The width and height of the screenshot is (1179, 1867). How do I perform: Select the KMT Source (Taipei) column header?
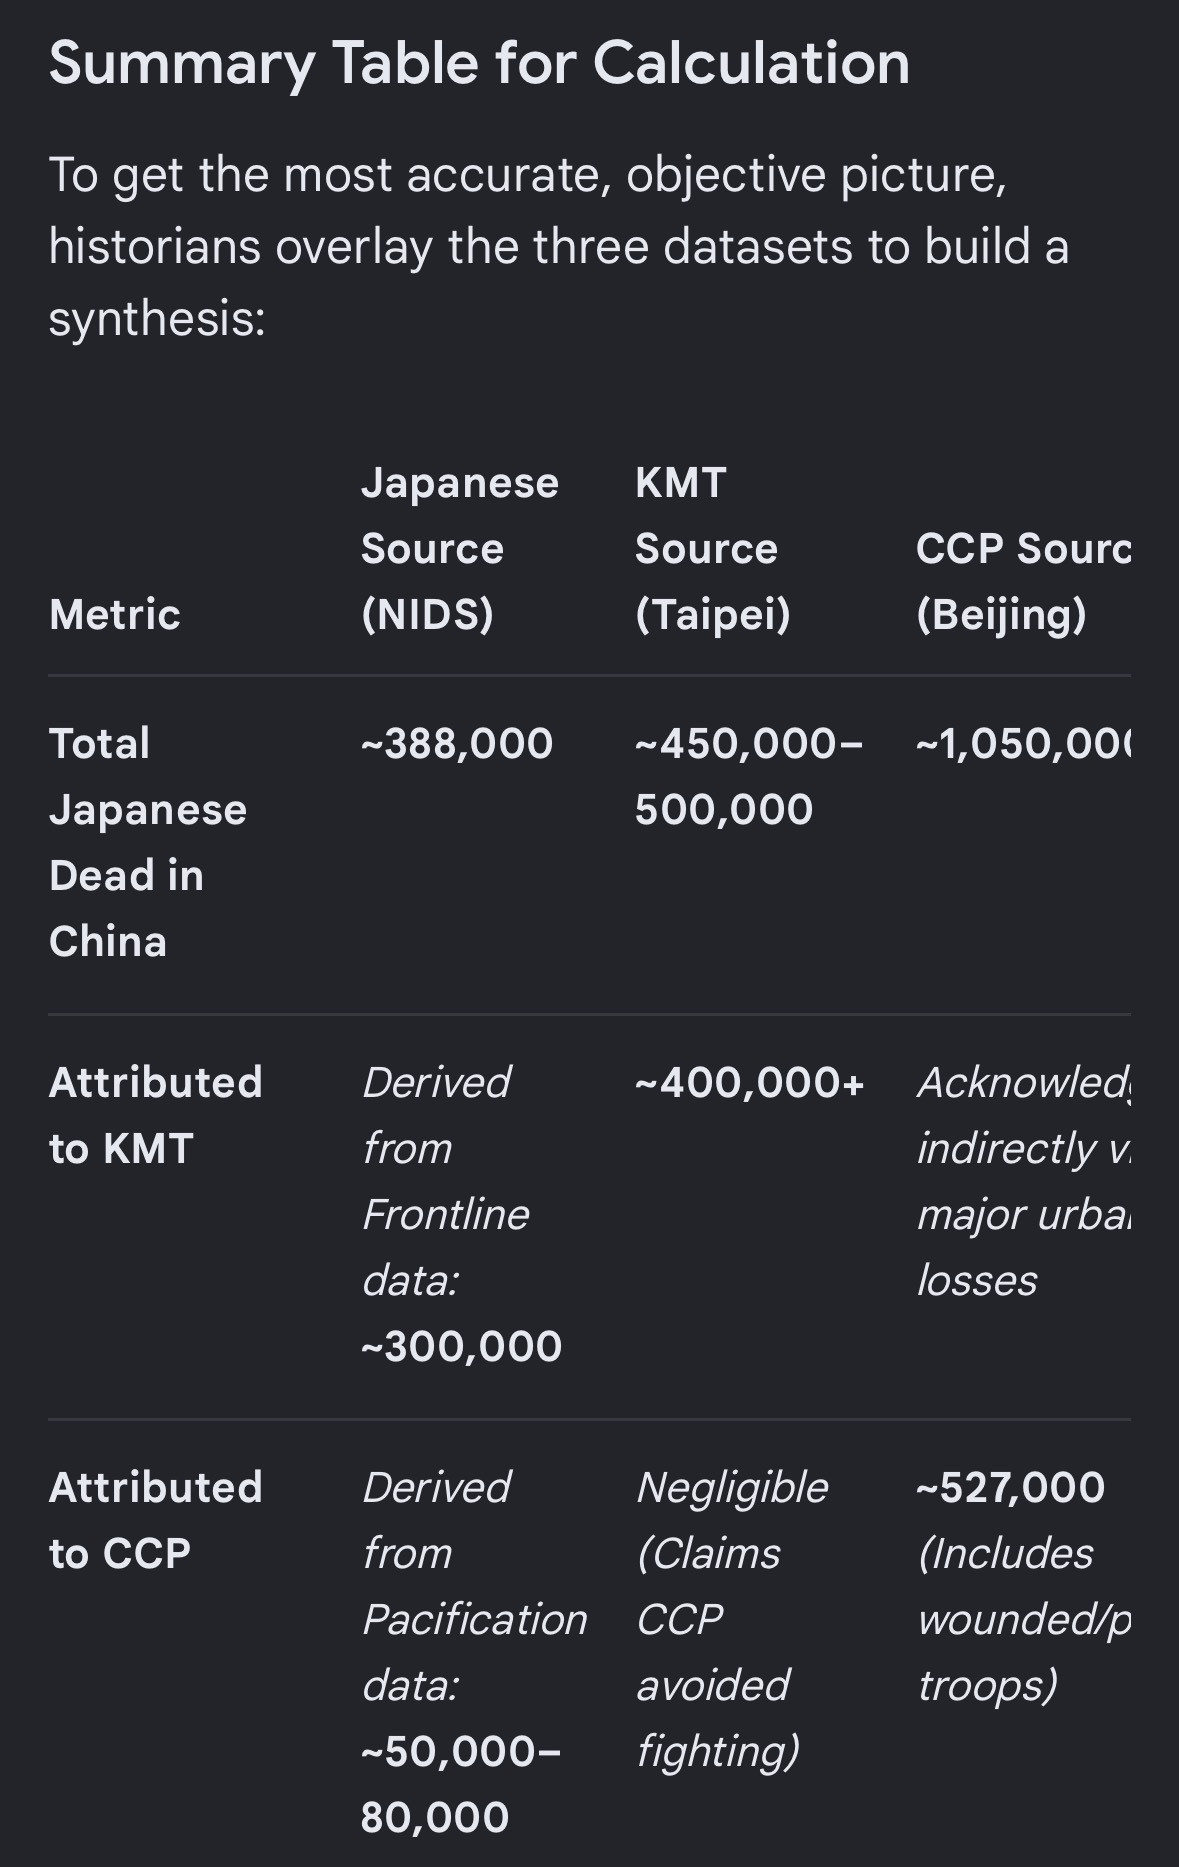[x=713, y=548]
